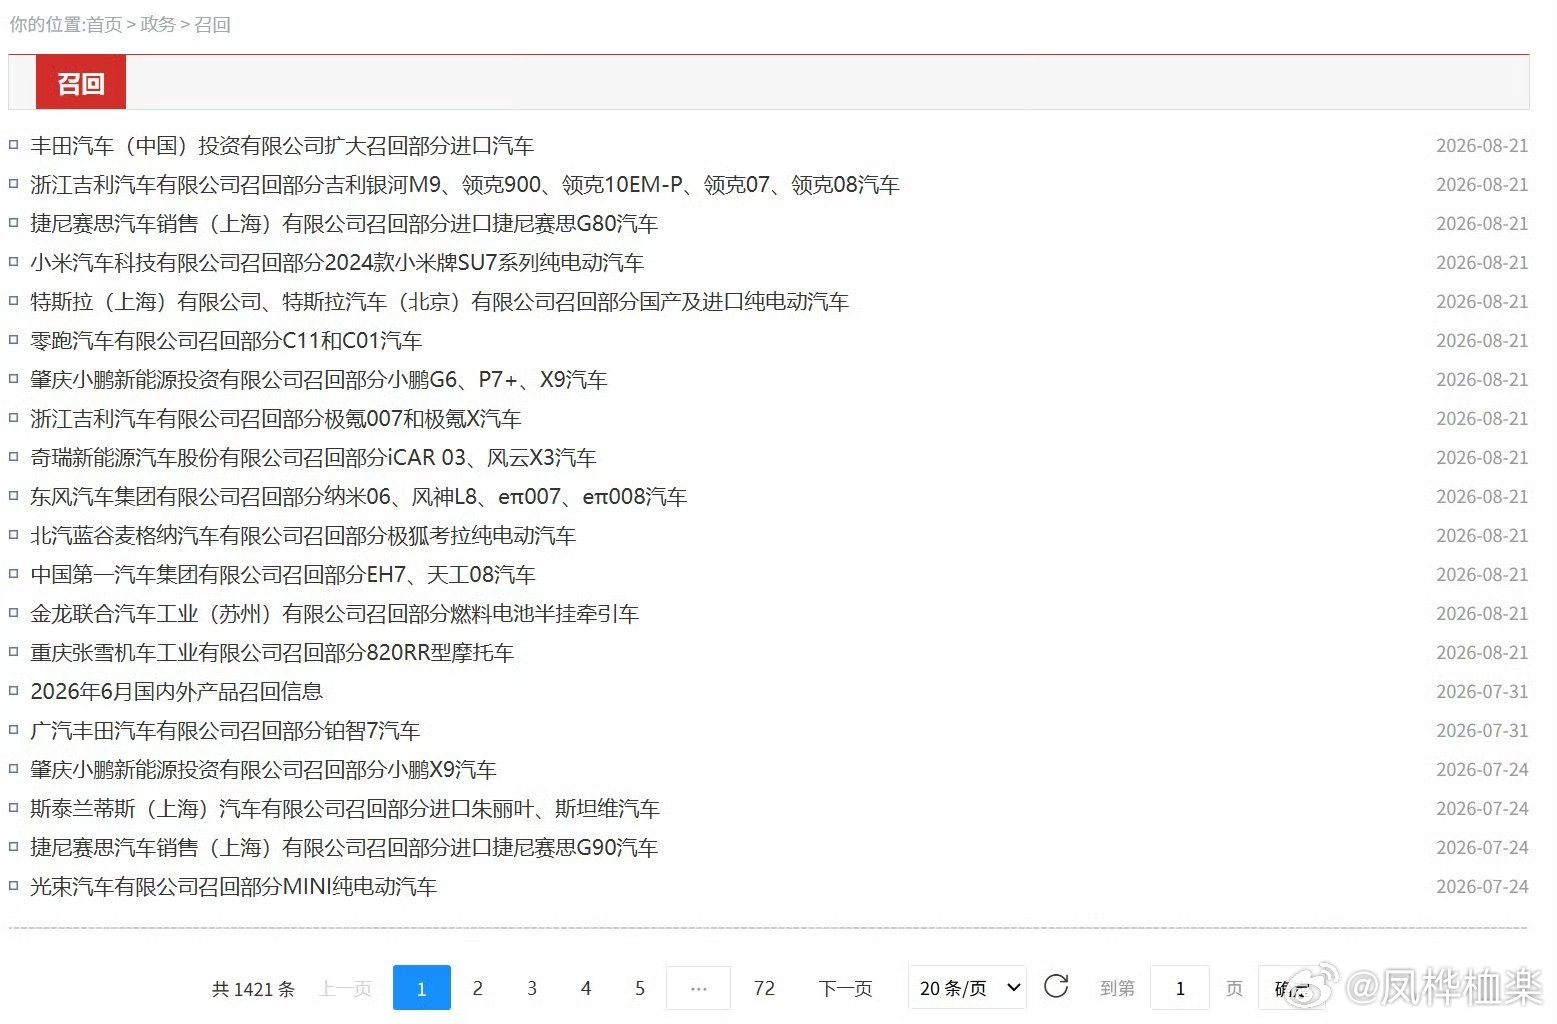The image size is (1557, 1024).
Task: Click date on the 重庆张雪机车 row
Action: (1482, 653)
